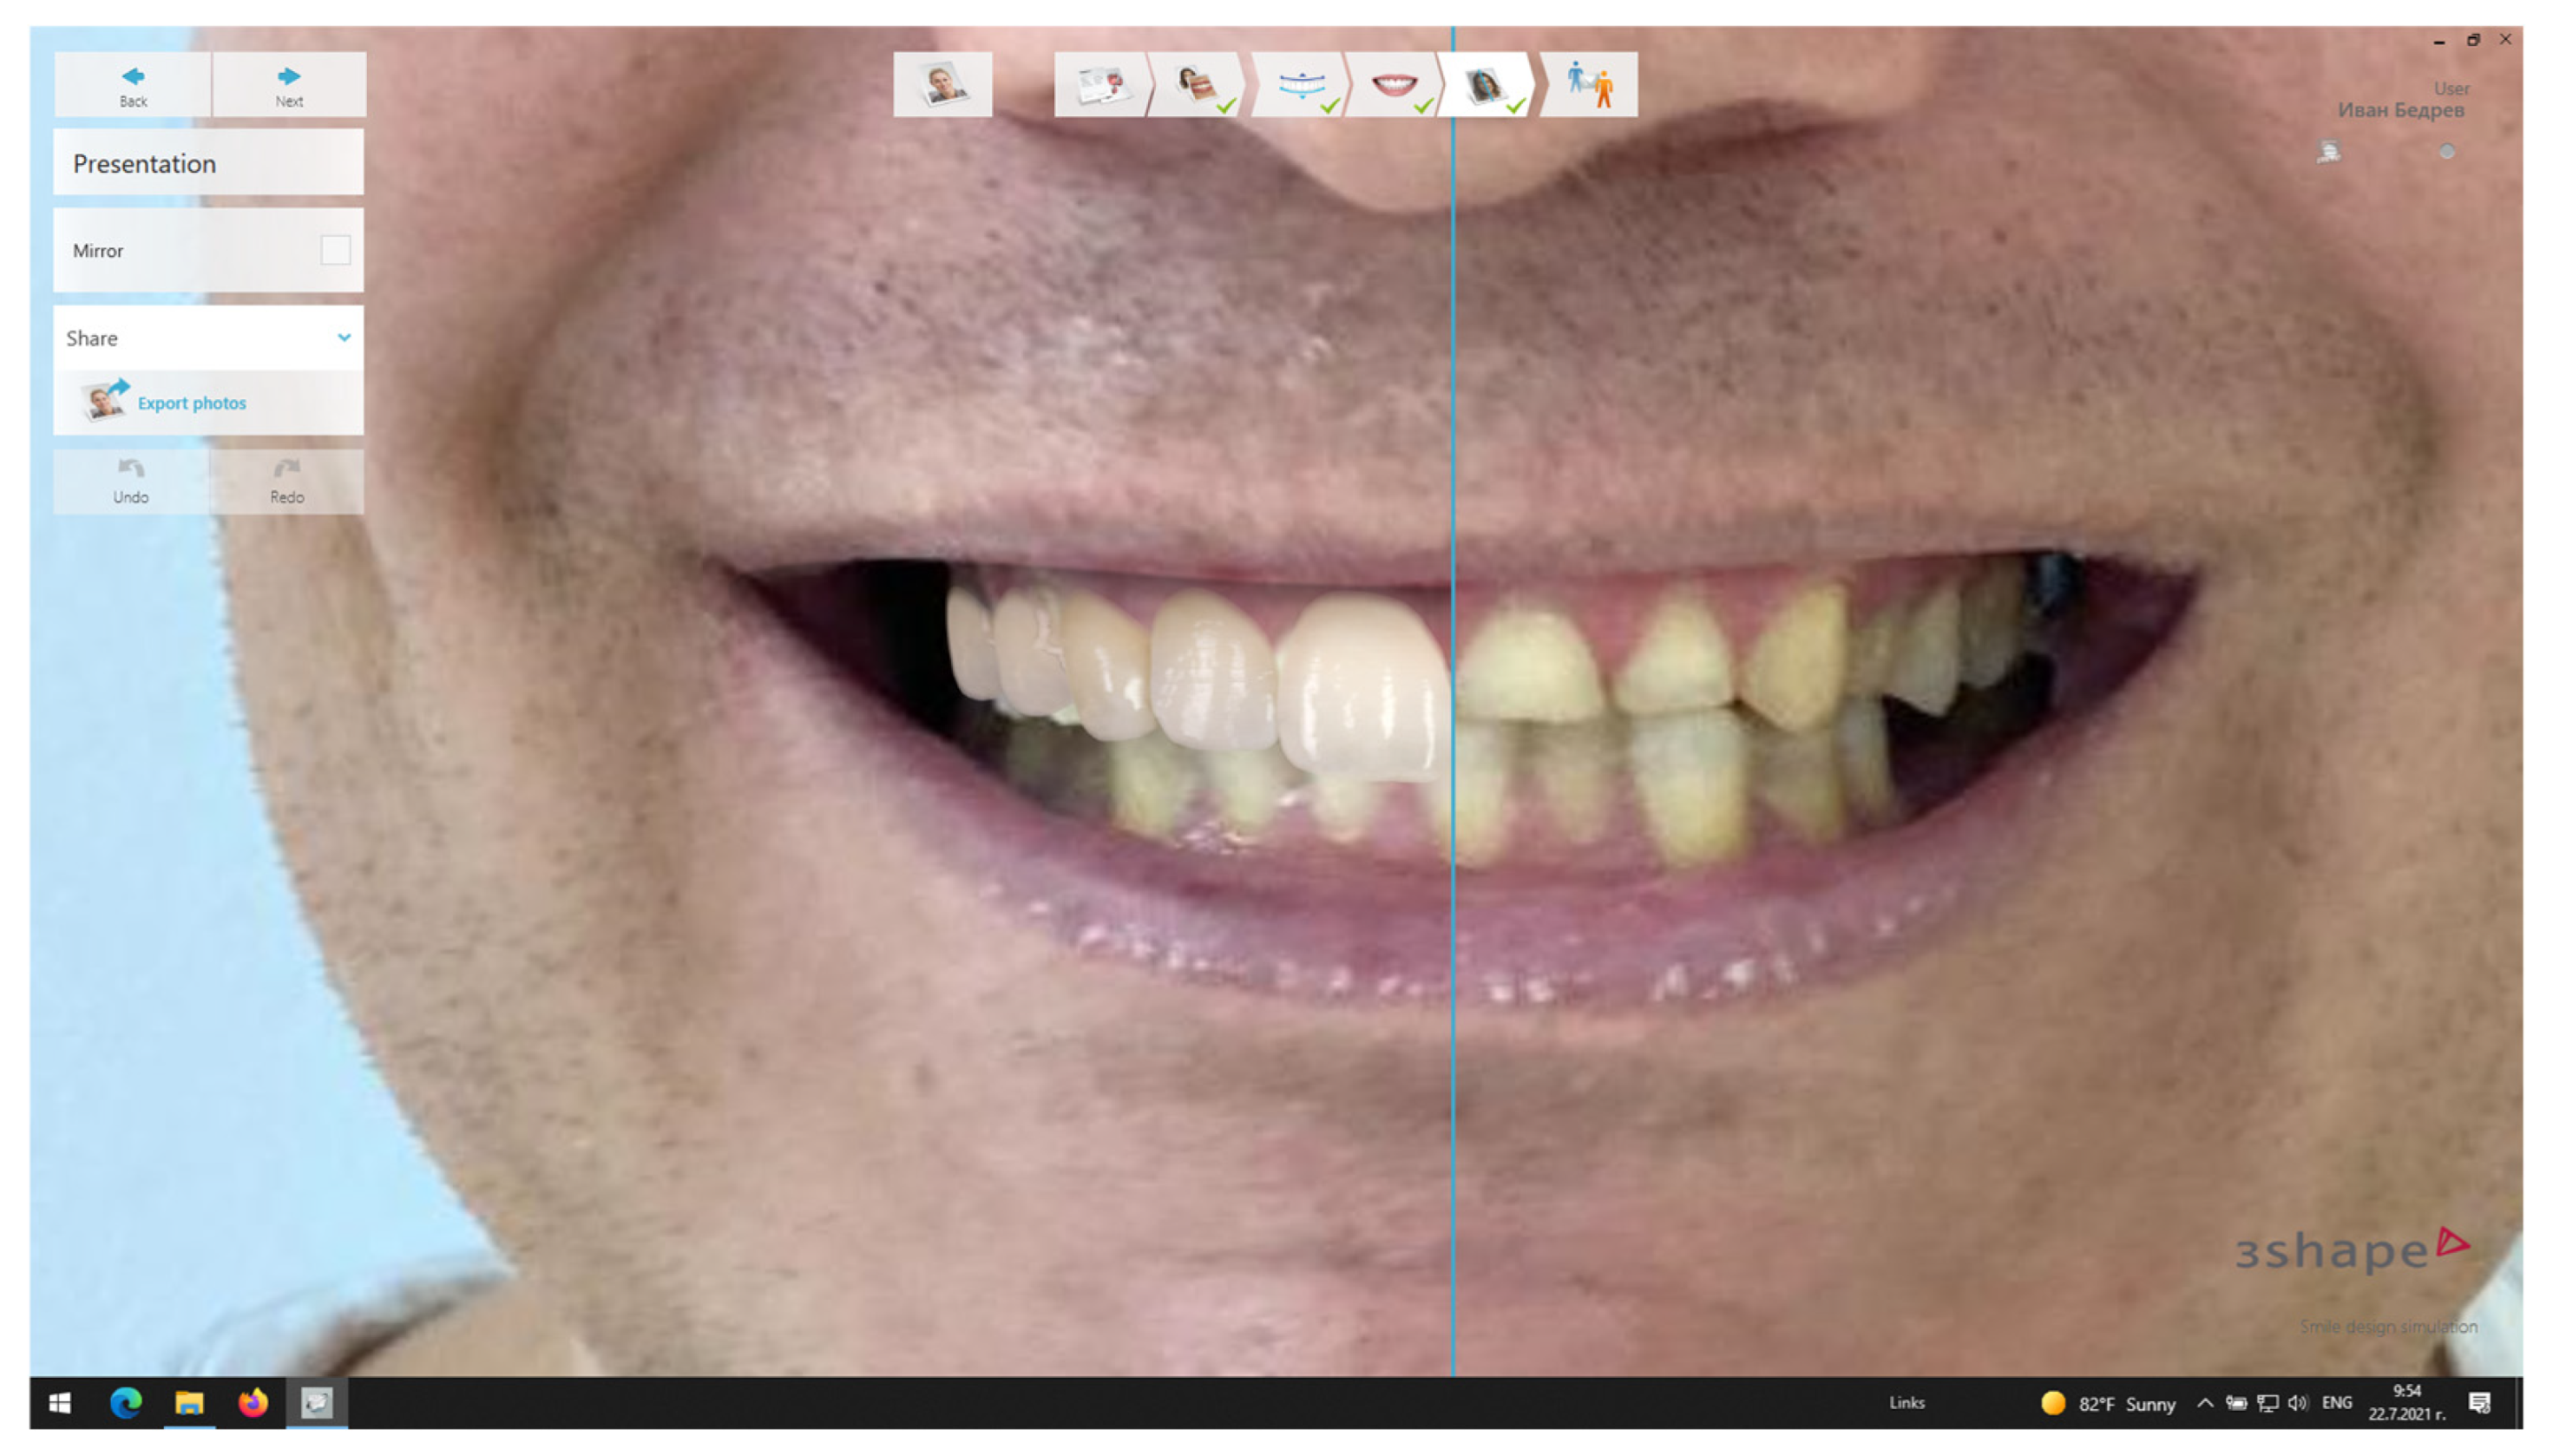Click the Back arrow button
This screenshot has height=1456, width=2553.
click(x=133, y=85)
